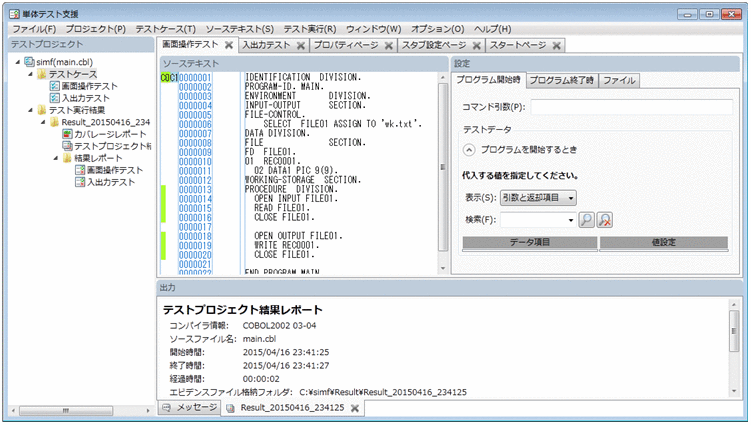This screenshot has height=425, width=751.
Task: Click icon of 画面操作テスト under テストケース
Action: coord(55,86)
